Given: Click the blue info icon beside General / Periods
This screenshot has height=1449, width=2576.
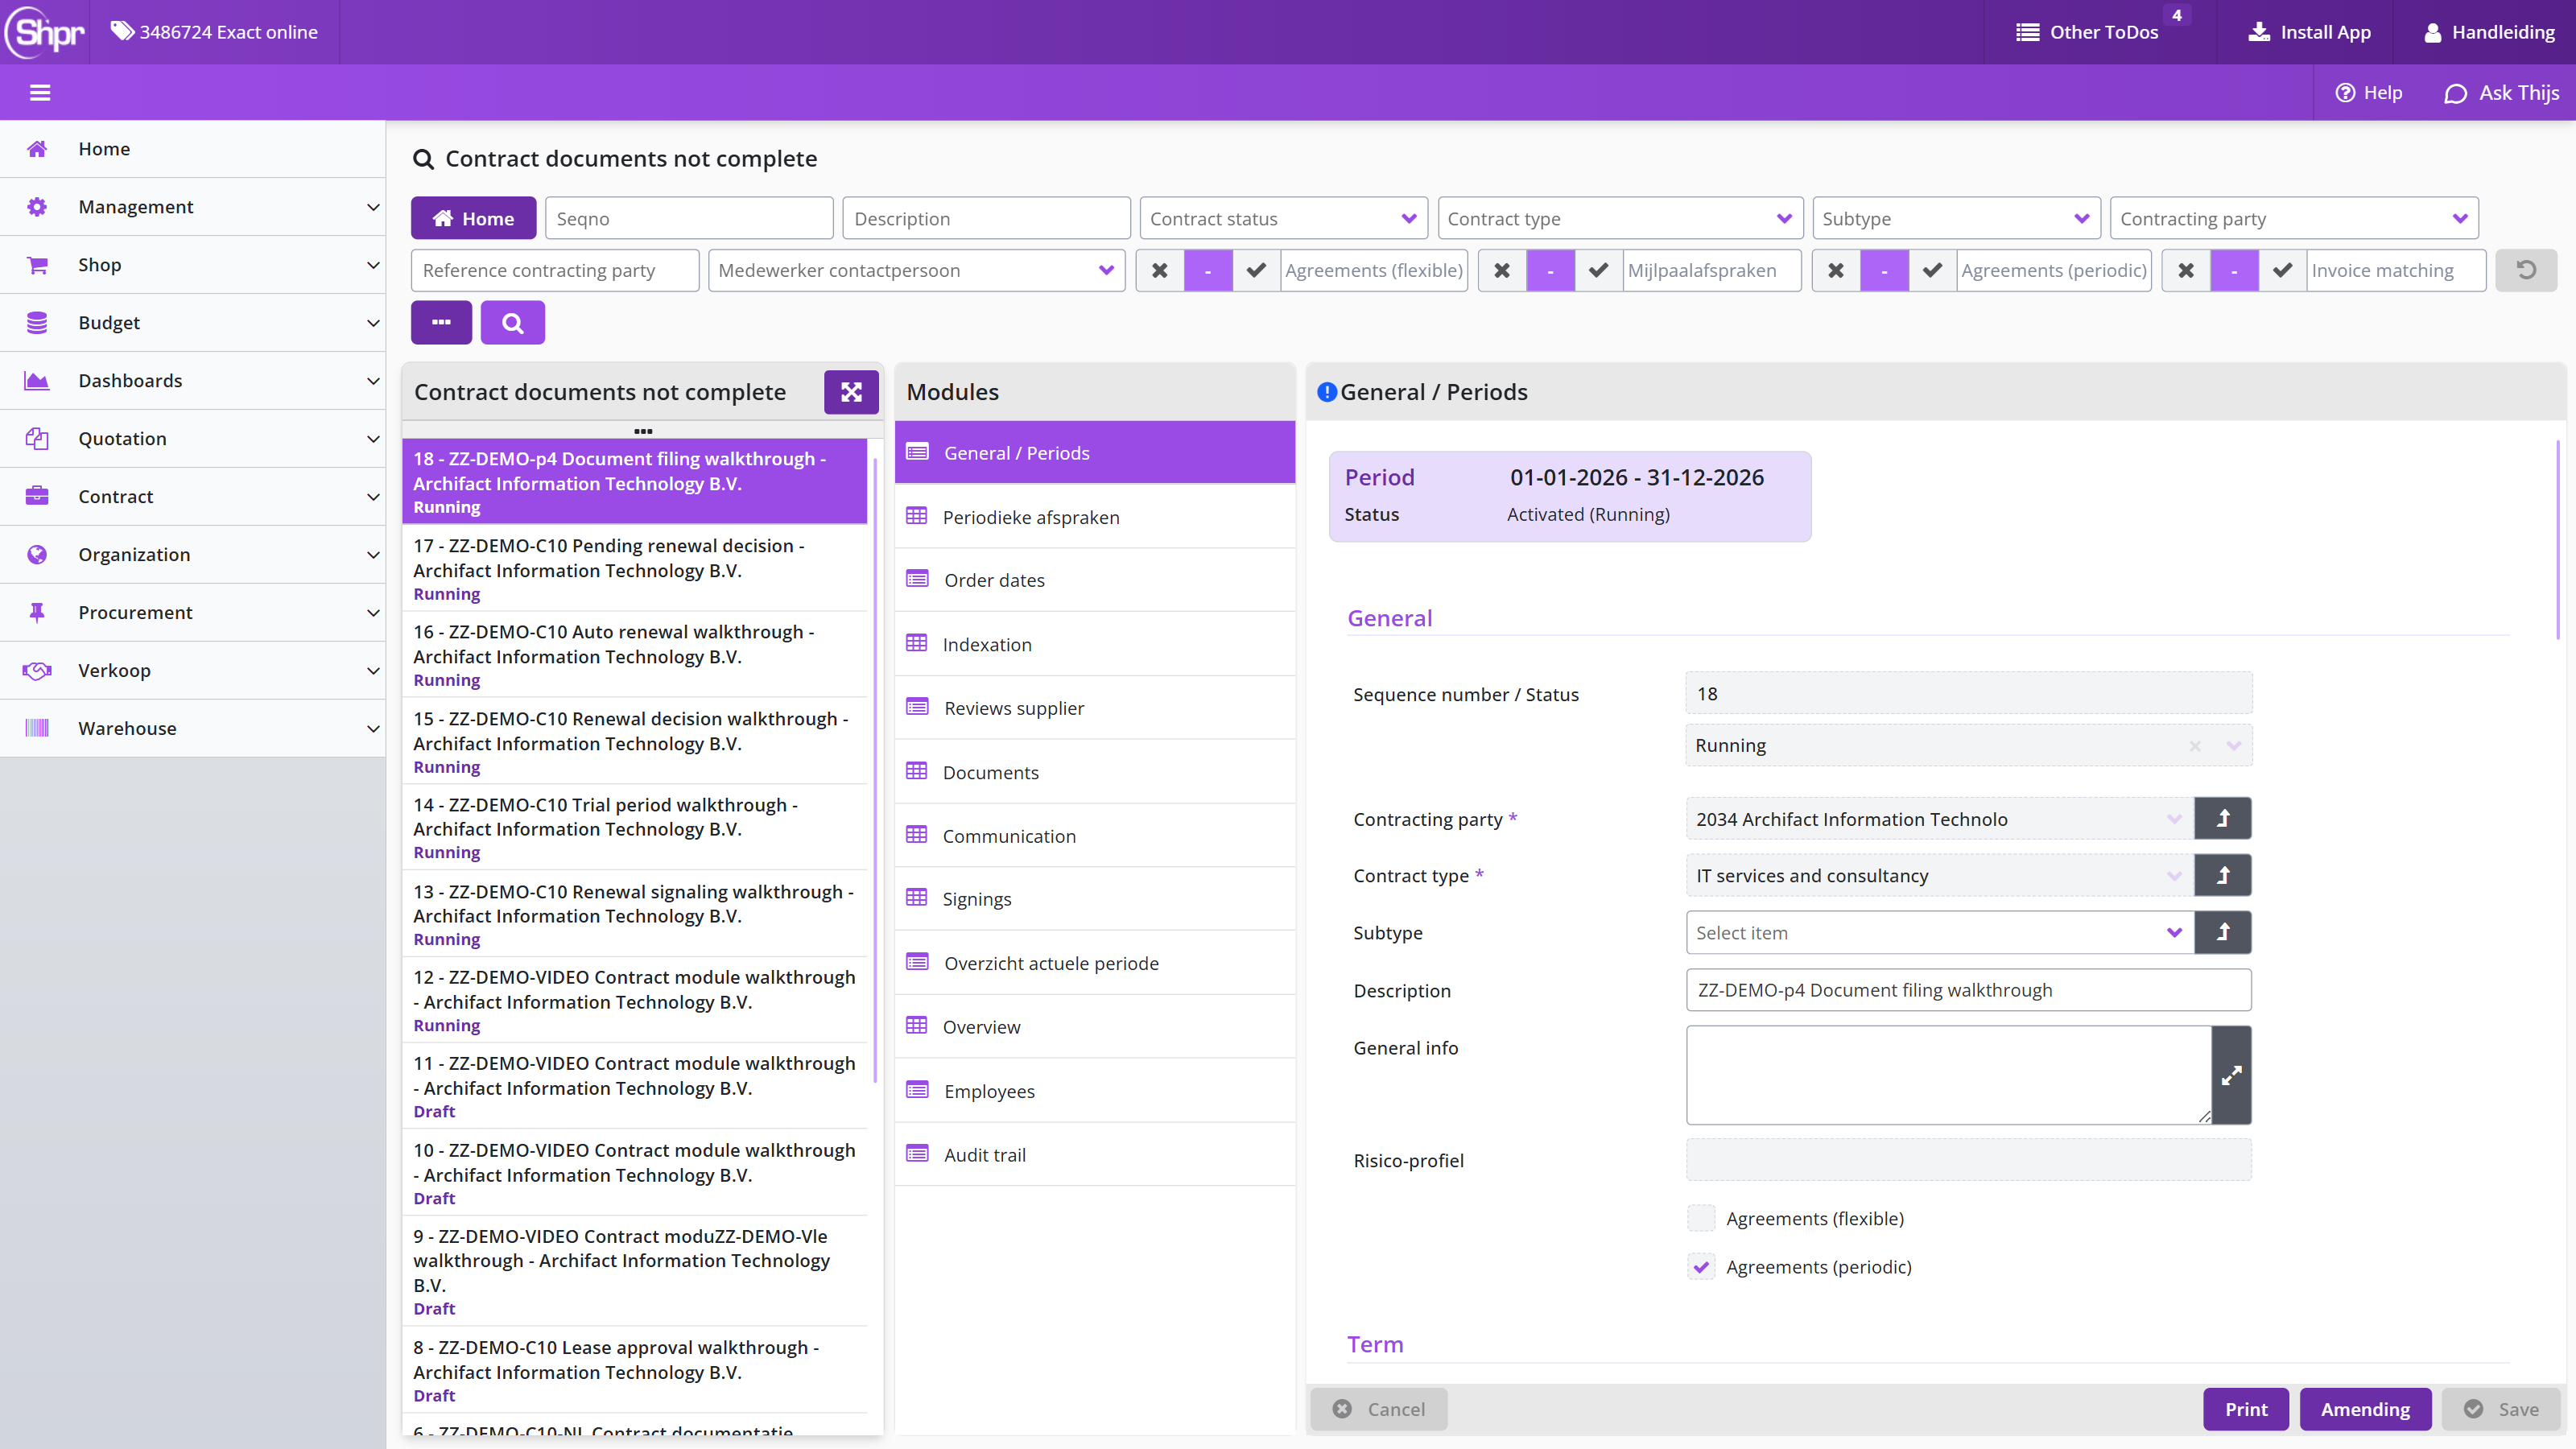Looking at the screenshot, I should pos(1327,392).
